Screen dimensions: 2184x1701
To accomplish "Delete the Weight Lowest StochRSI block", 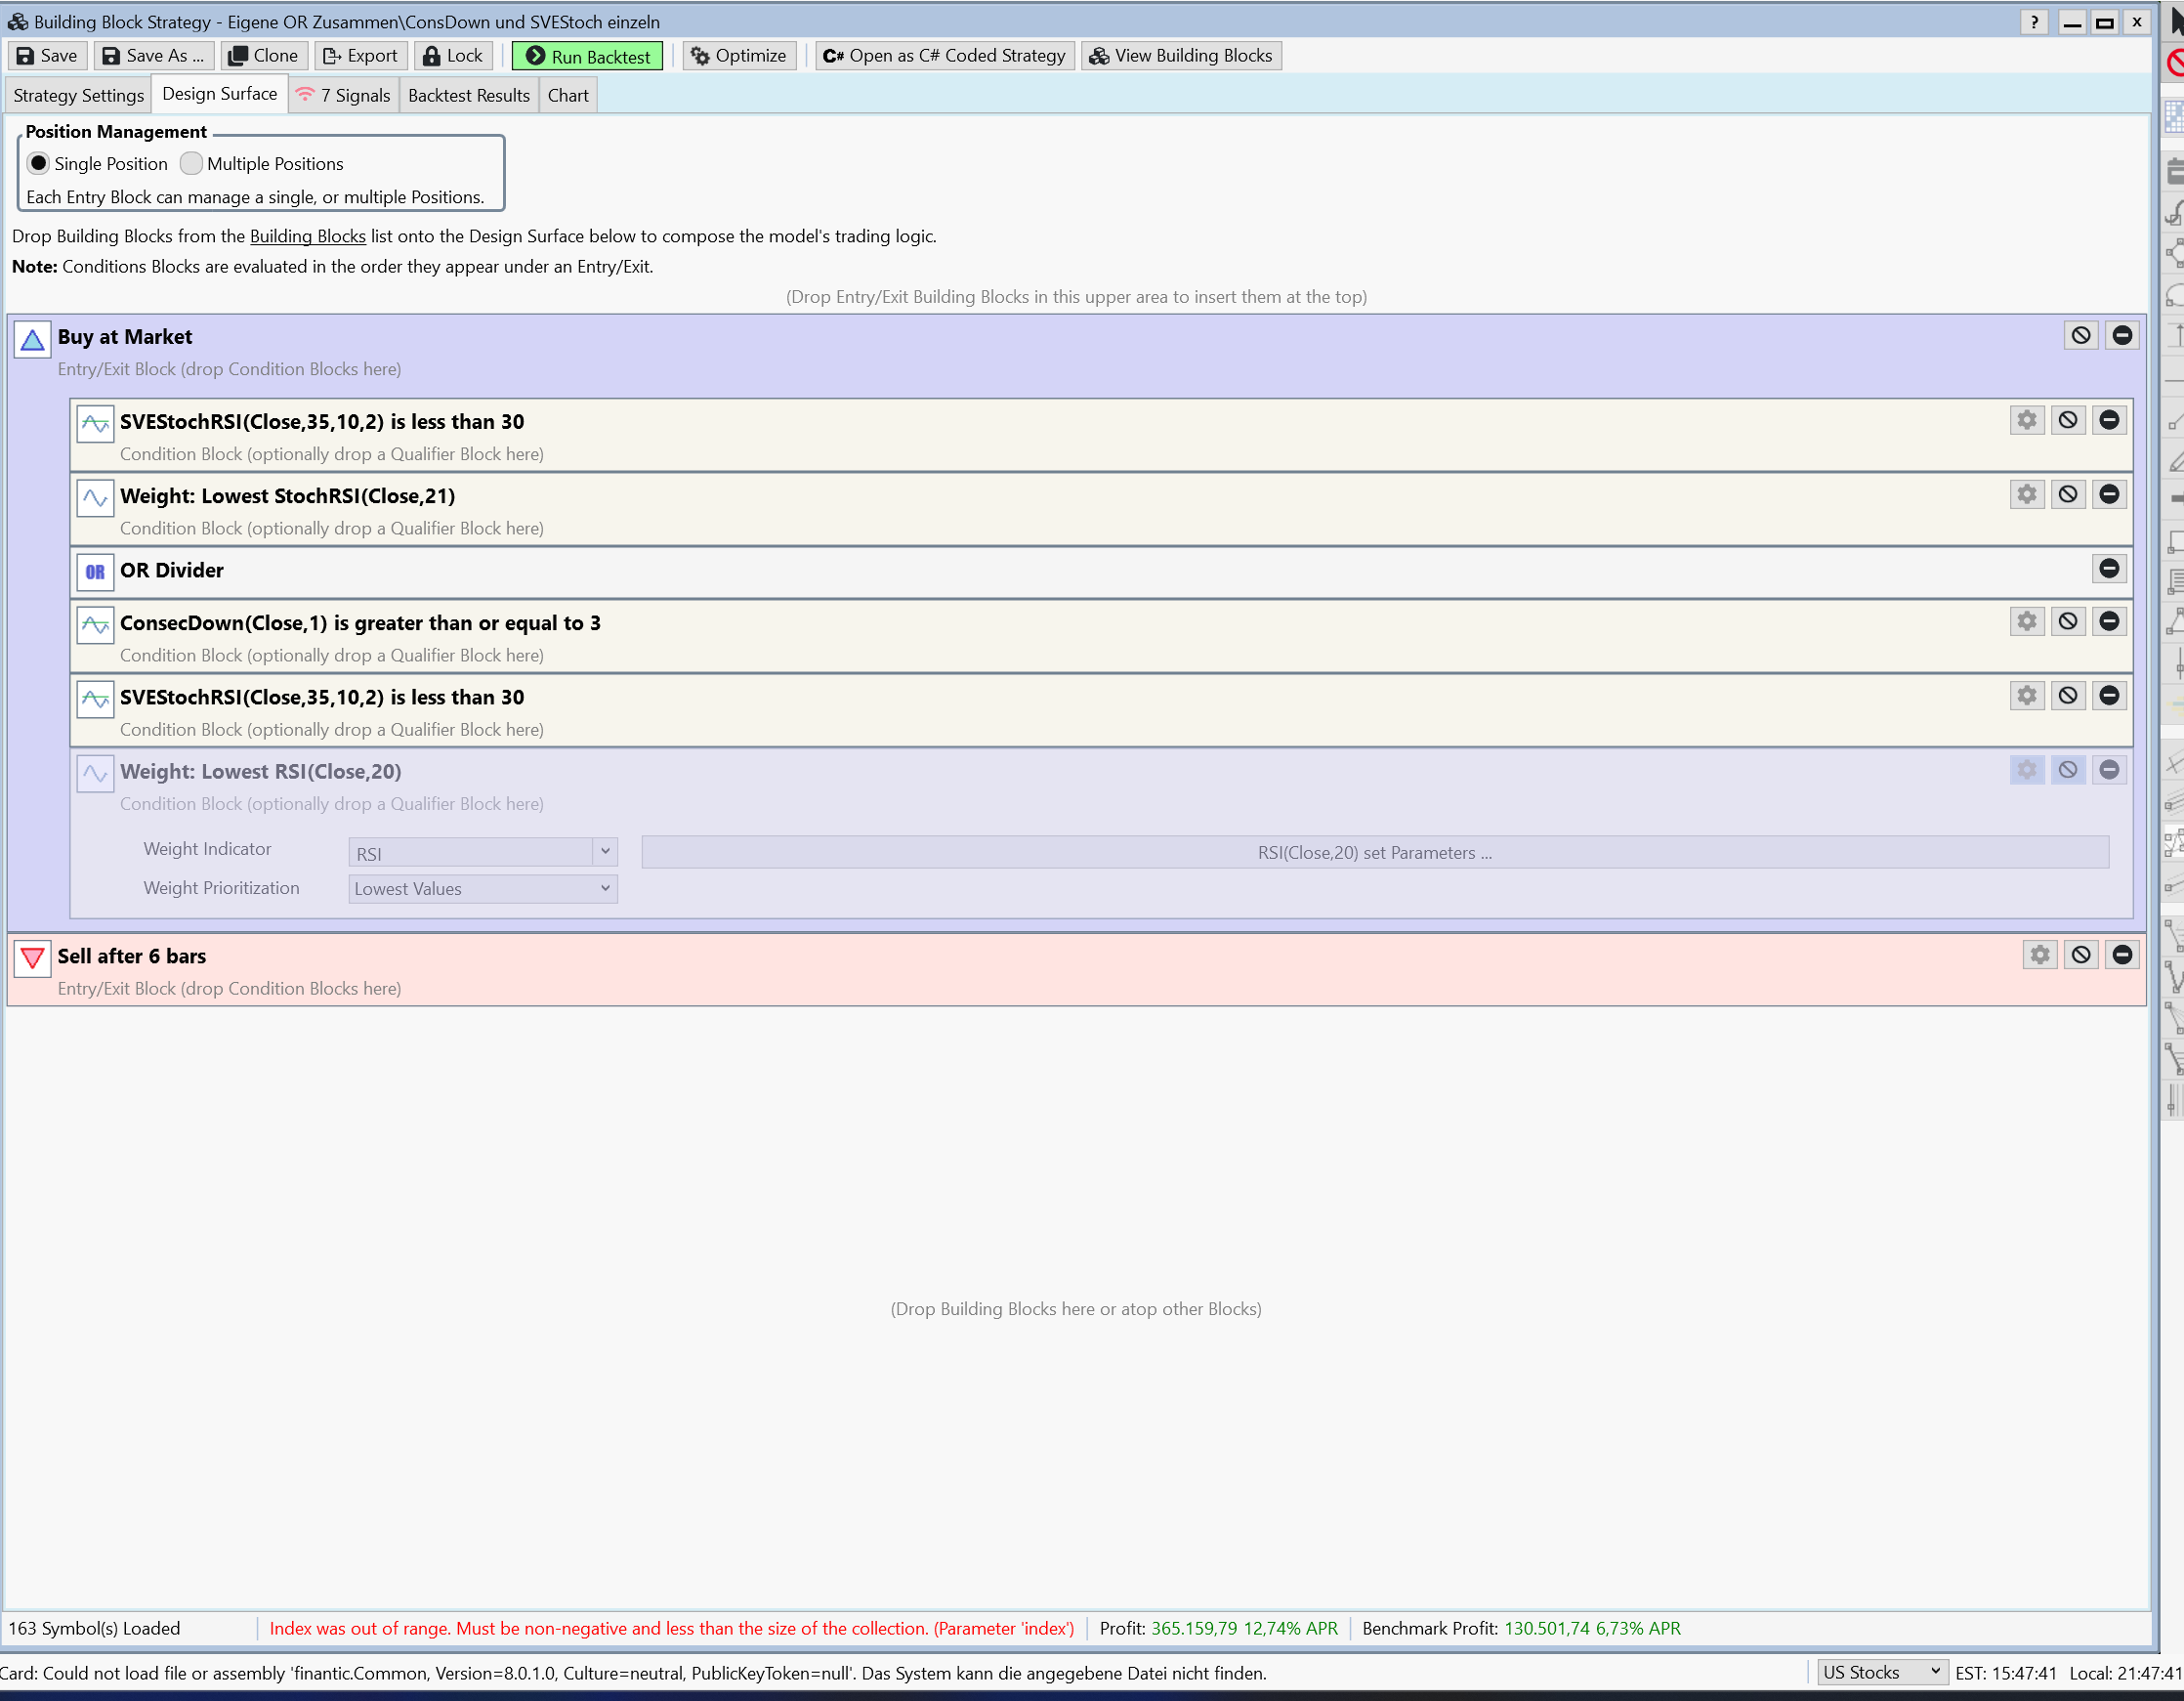I will [2108, 494].
